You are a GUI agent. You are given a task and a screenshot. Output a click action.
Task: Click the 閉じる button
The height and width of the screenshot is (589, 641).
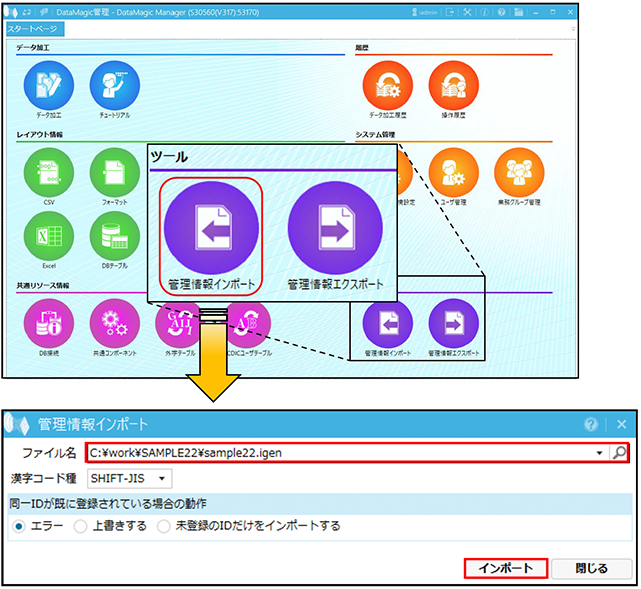[591, 568]
